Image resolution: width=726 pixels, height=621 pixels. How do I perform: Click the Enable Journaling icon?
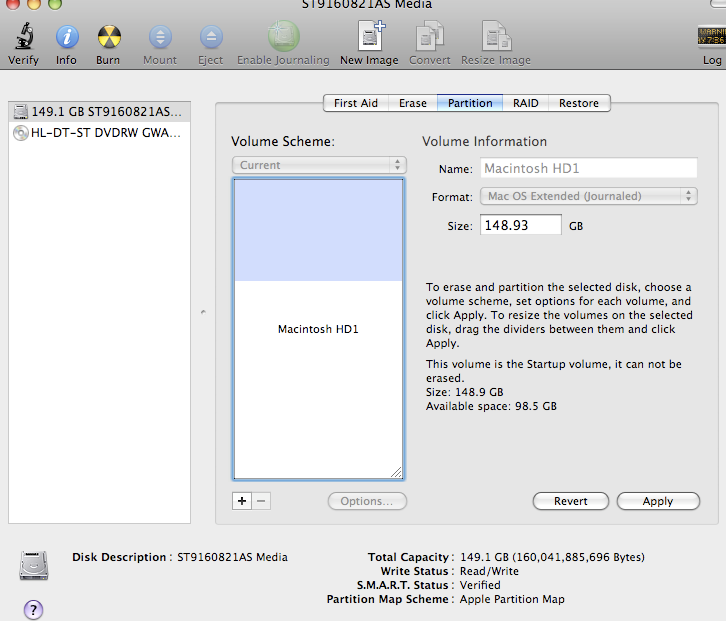(x=283, y=36)
